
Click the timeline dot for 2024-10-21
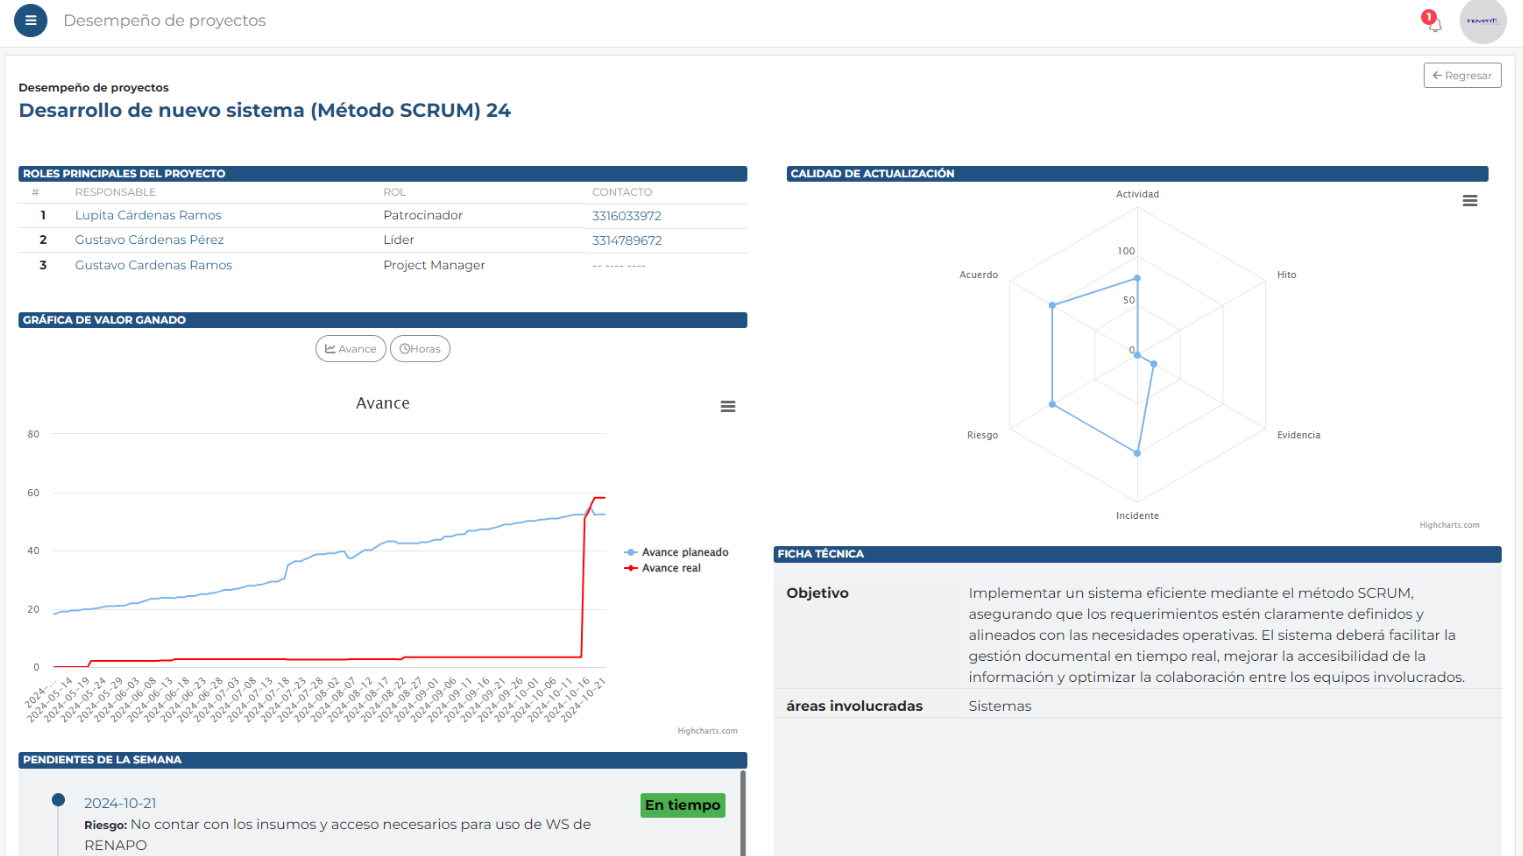tap(59, 800)
